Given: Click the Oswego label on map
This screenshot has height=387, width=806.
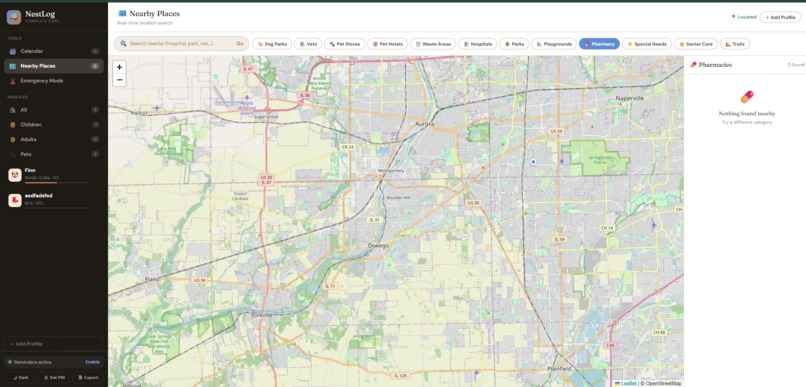Looking at the screenshot, I should click(x=378, y=246).
